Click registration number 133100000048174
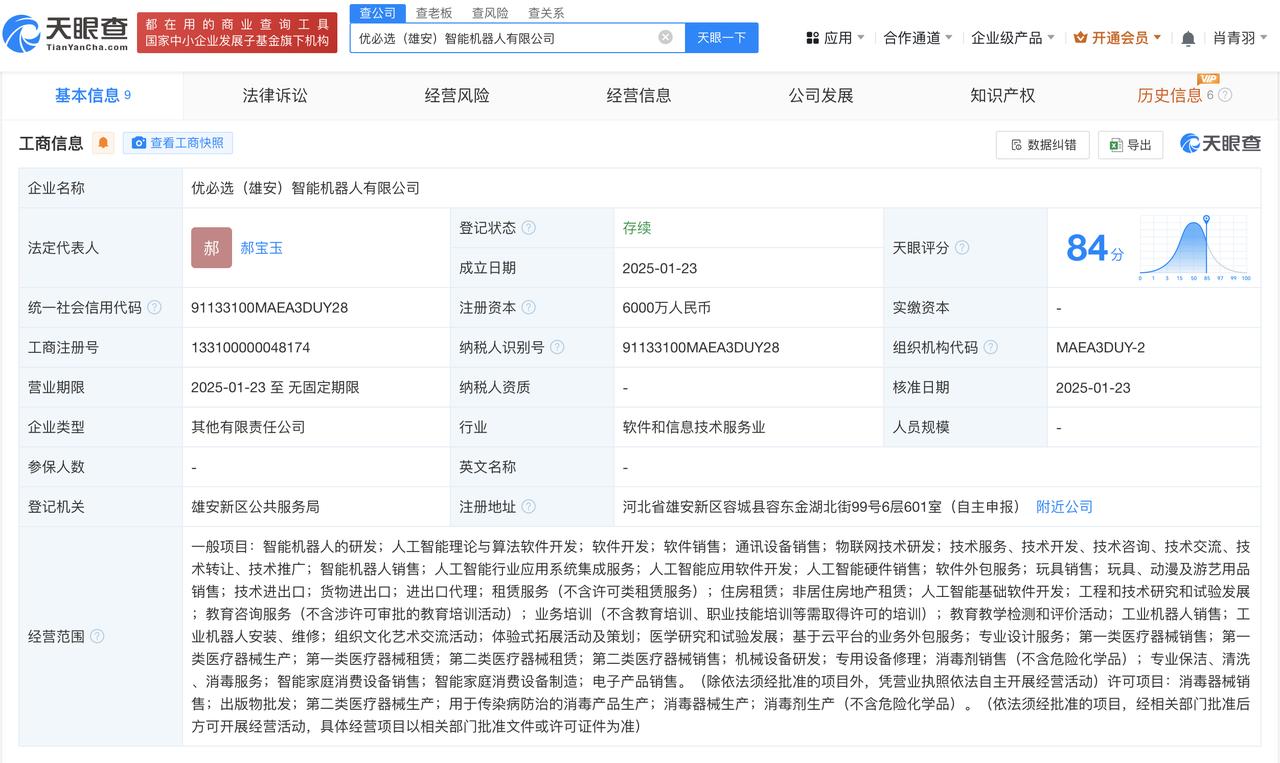This screenshot has height=763, width=1280. tap(250, 347)
